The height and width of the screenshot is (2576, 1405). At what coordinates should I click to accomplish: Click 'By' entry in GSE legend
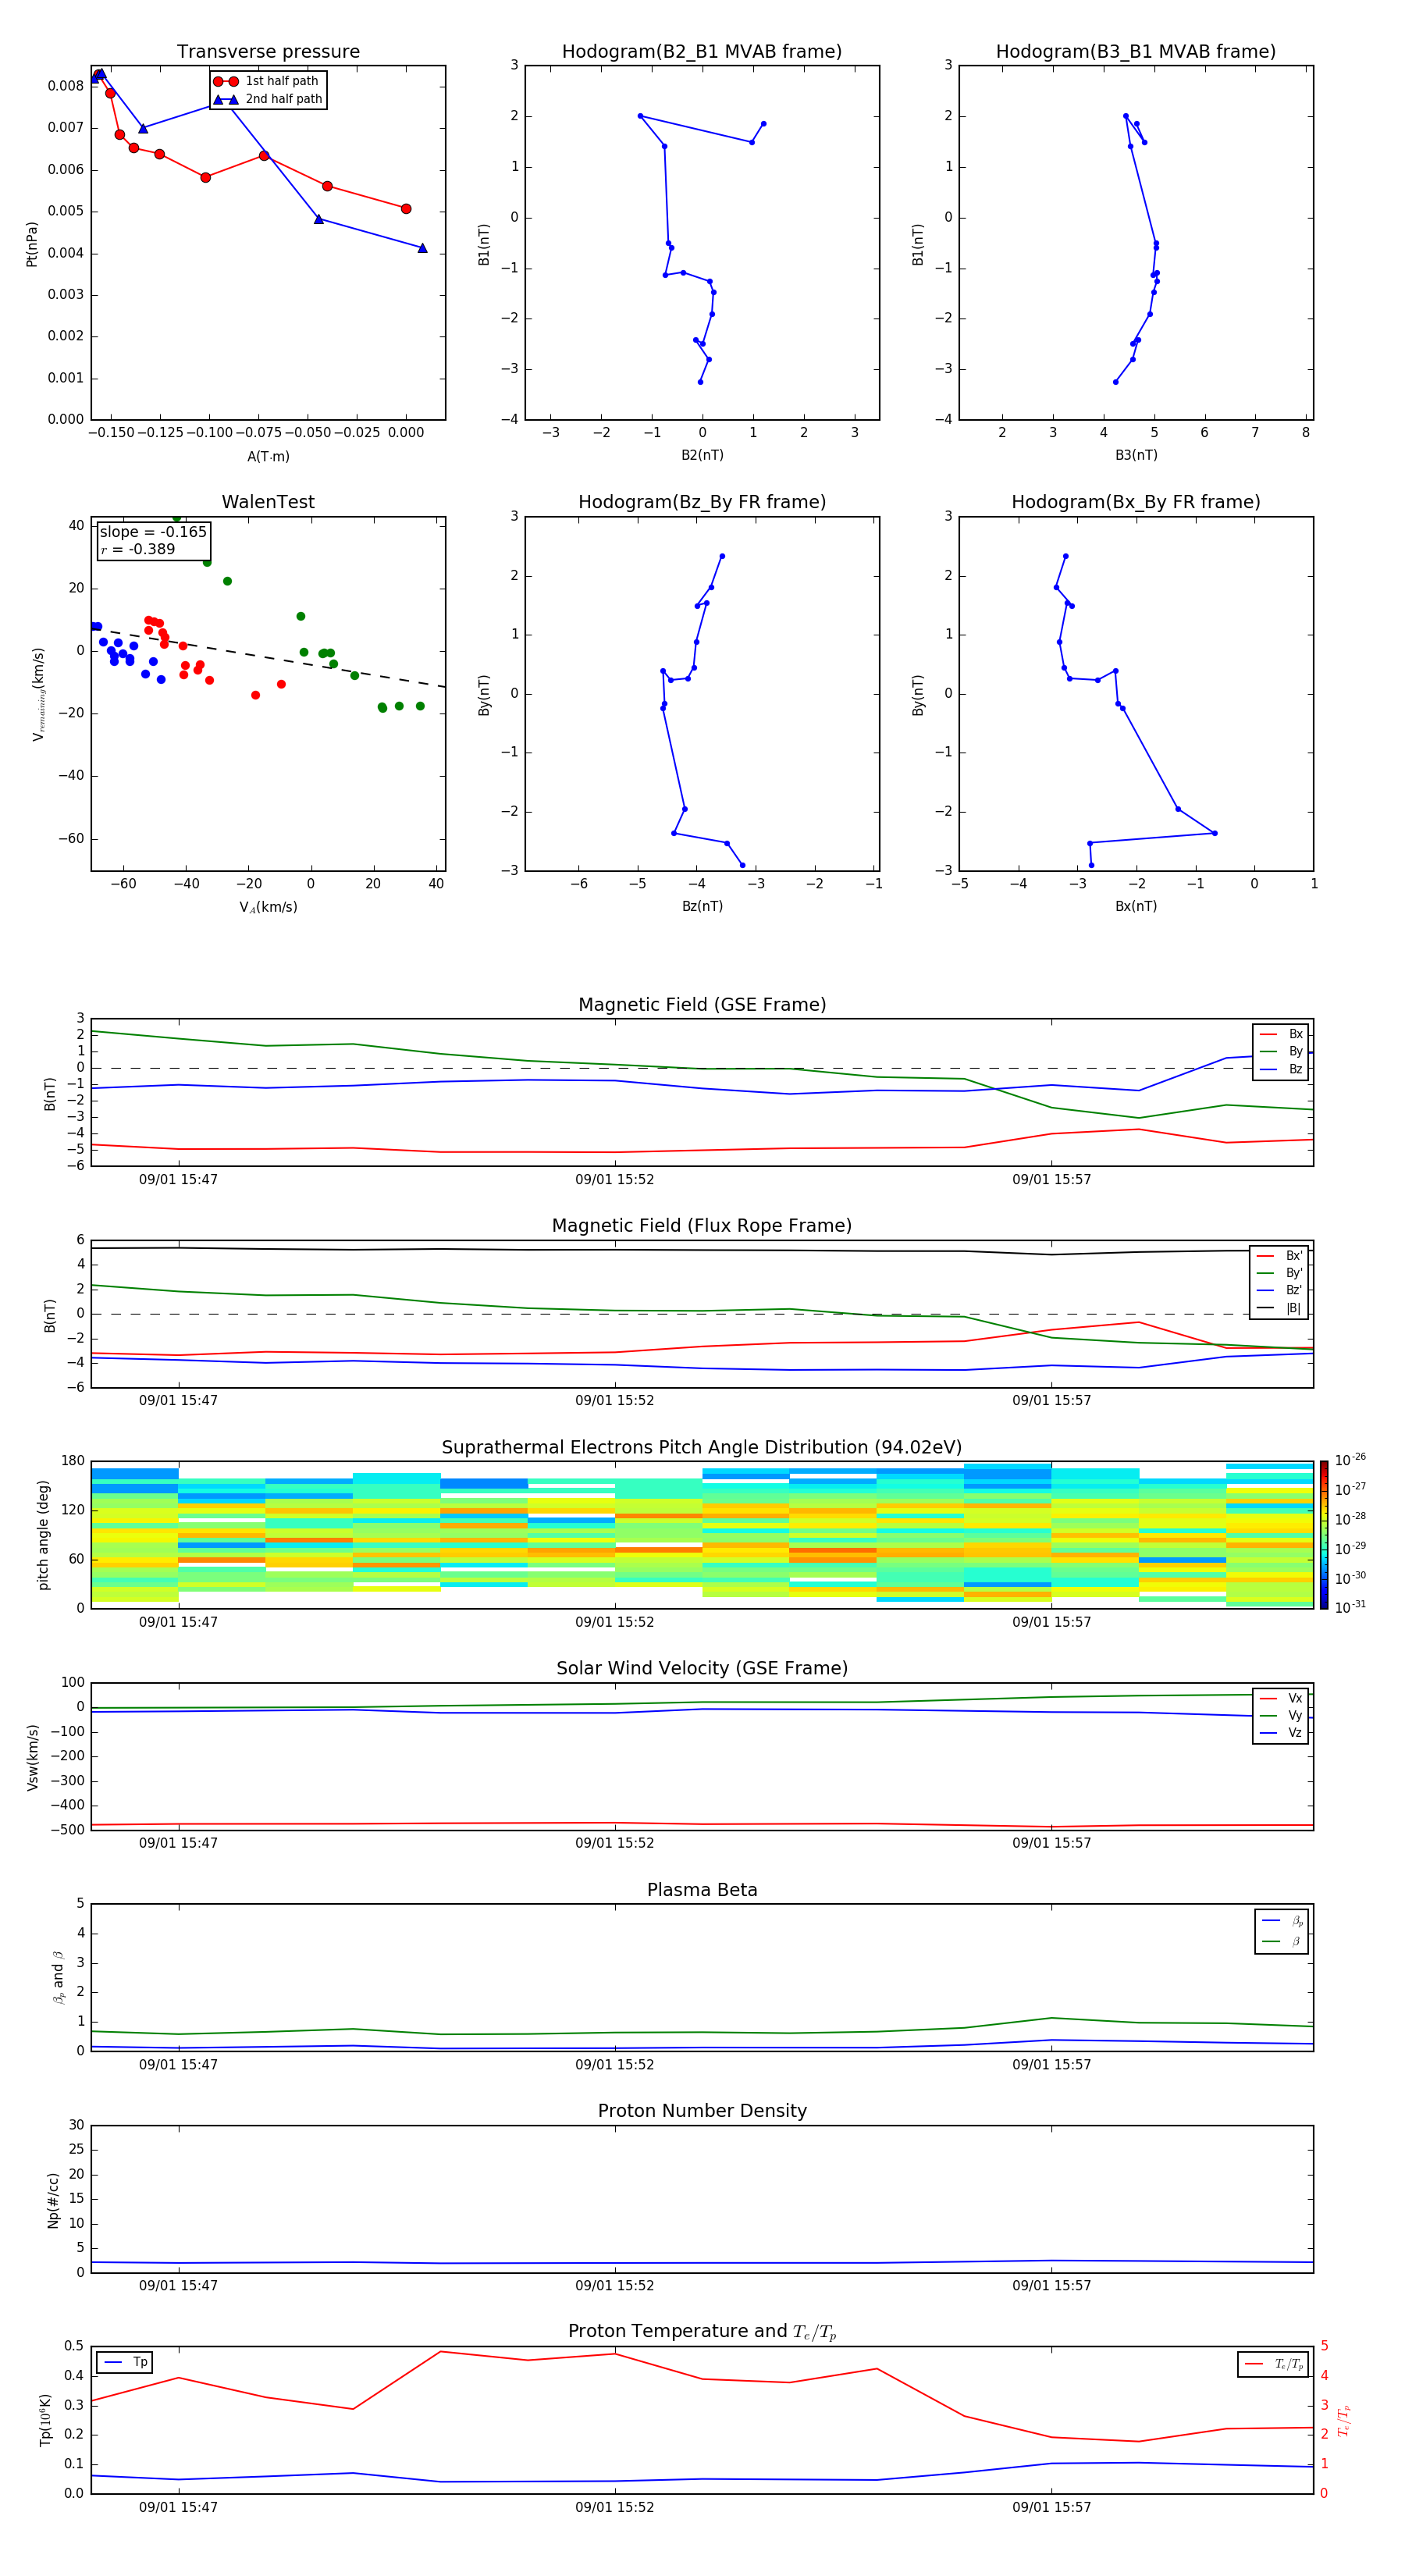1280,1051
